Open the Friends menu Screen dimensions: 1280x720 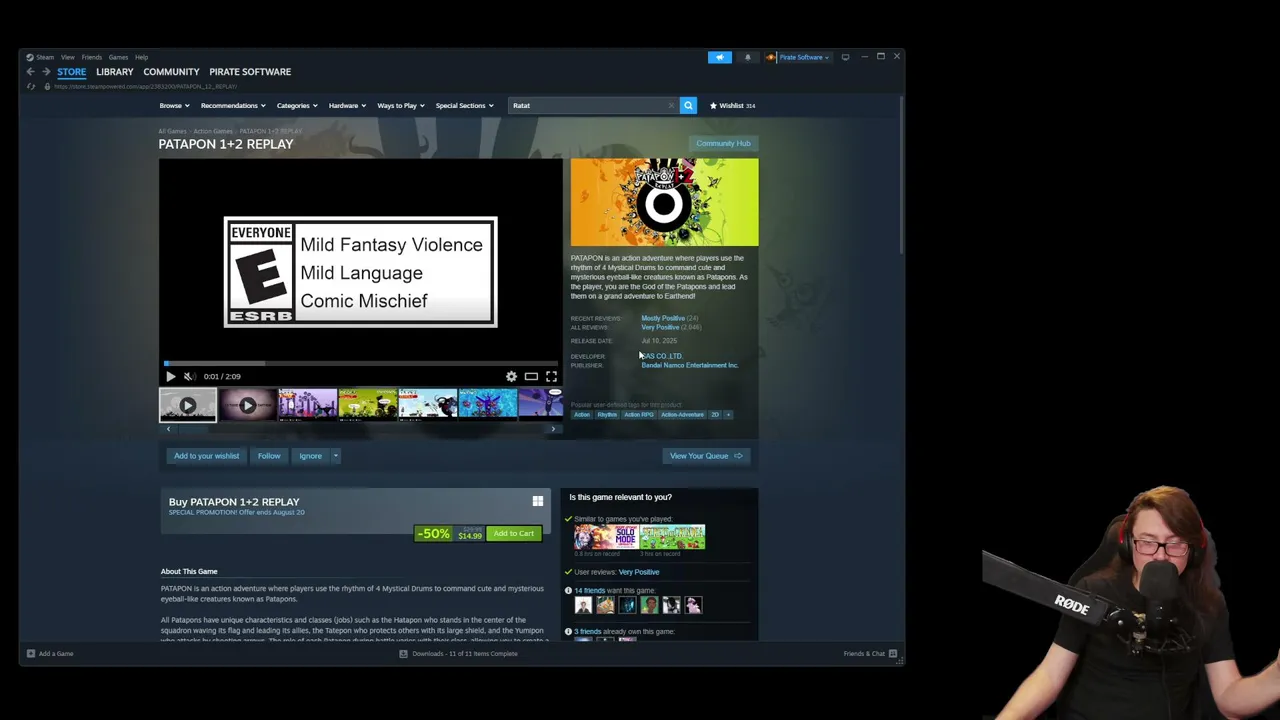(x=91, y=57)
